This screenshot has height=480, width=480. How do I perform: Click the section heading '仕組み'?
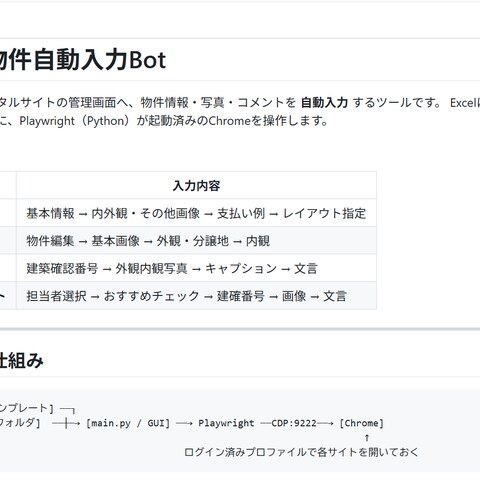[x=22, y=361]
